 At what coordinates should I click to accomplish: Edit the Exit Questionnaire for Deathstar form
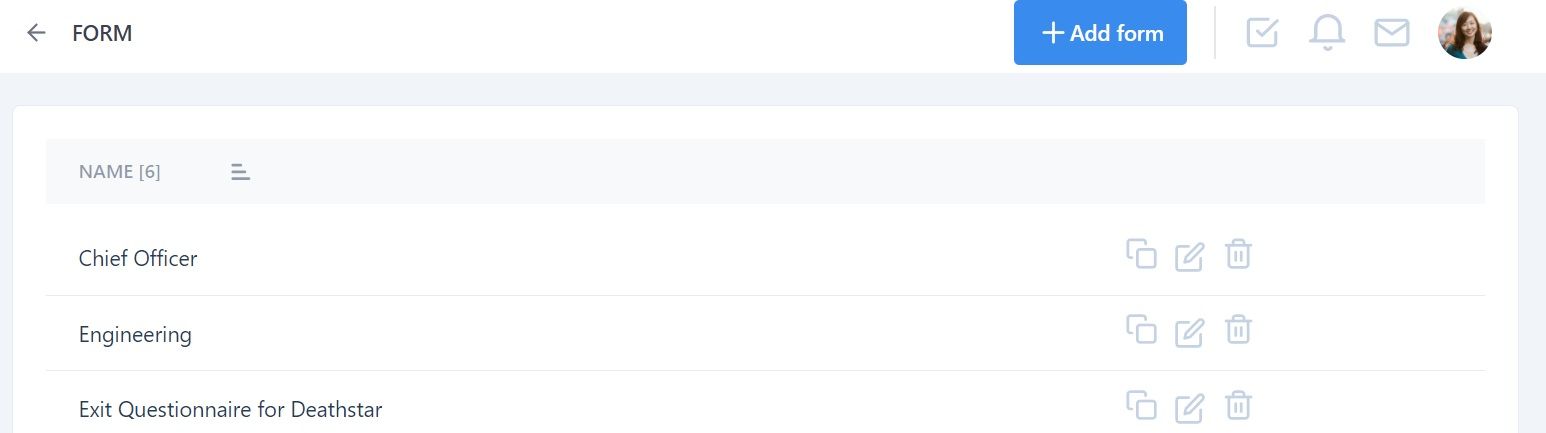point(1189,407)
